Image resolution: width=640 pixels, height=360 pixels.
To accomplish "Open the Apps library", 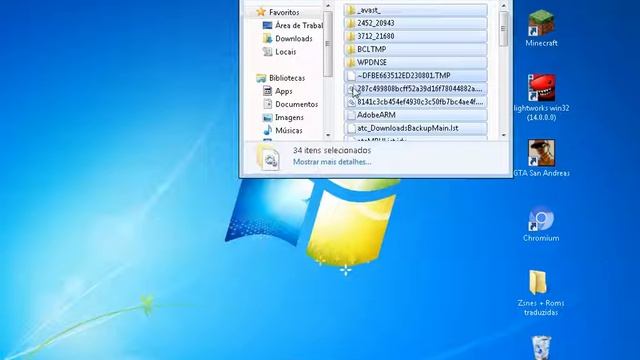I will [284, 91].
